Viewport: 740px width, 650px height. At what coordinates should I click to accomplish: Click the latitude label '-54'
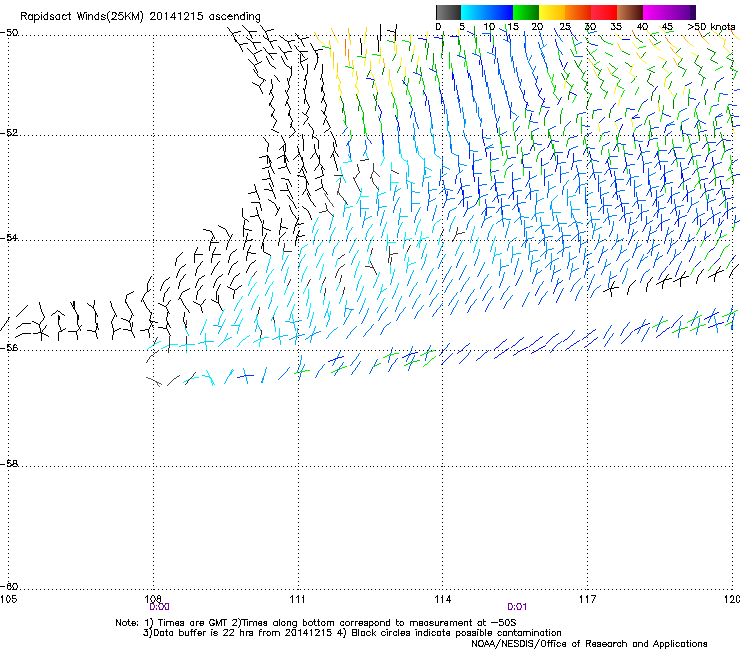[9, 237]
